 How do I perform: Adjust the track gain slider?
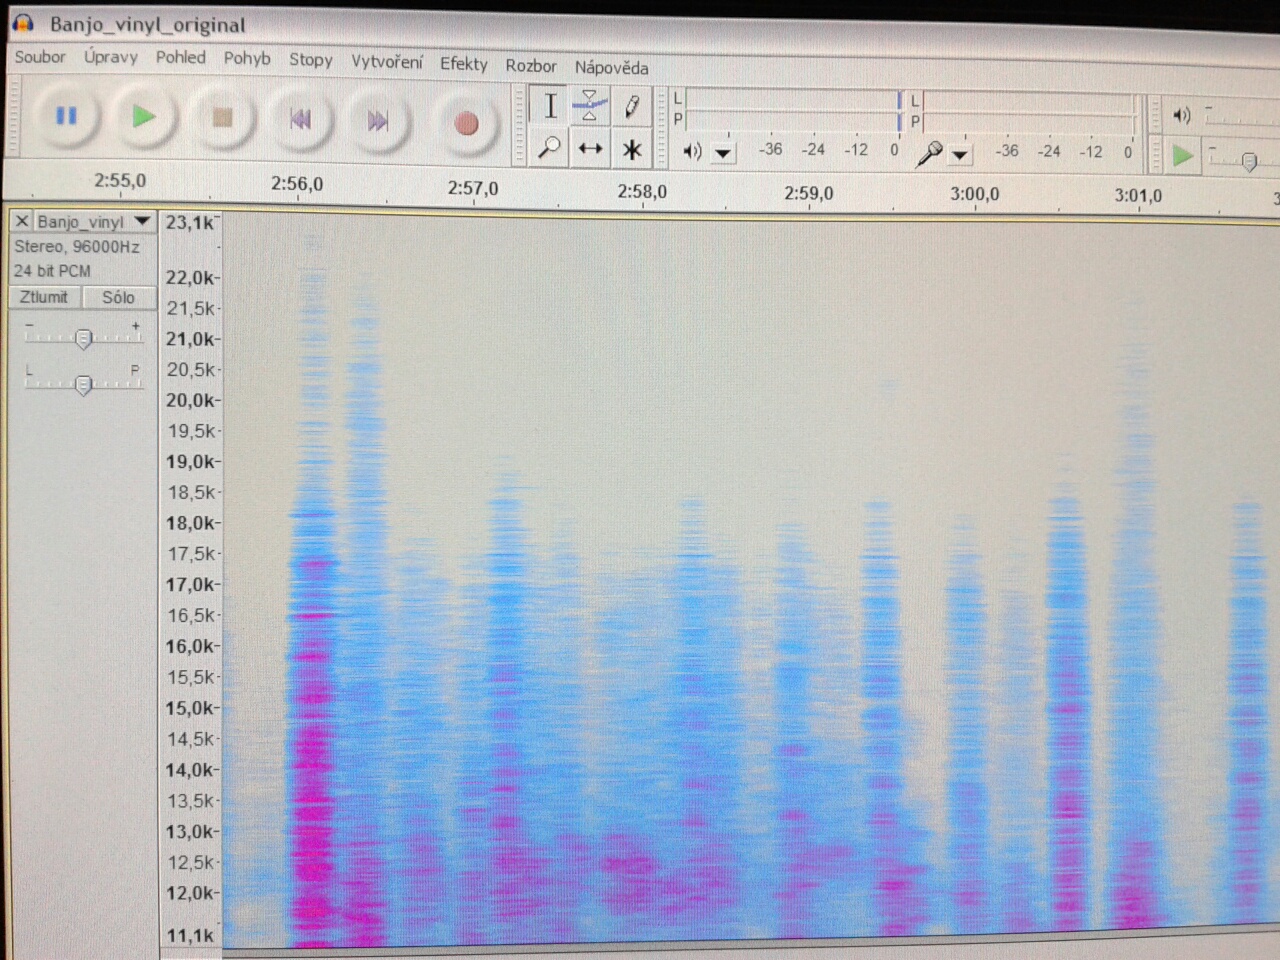83,338
